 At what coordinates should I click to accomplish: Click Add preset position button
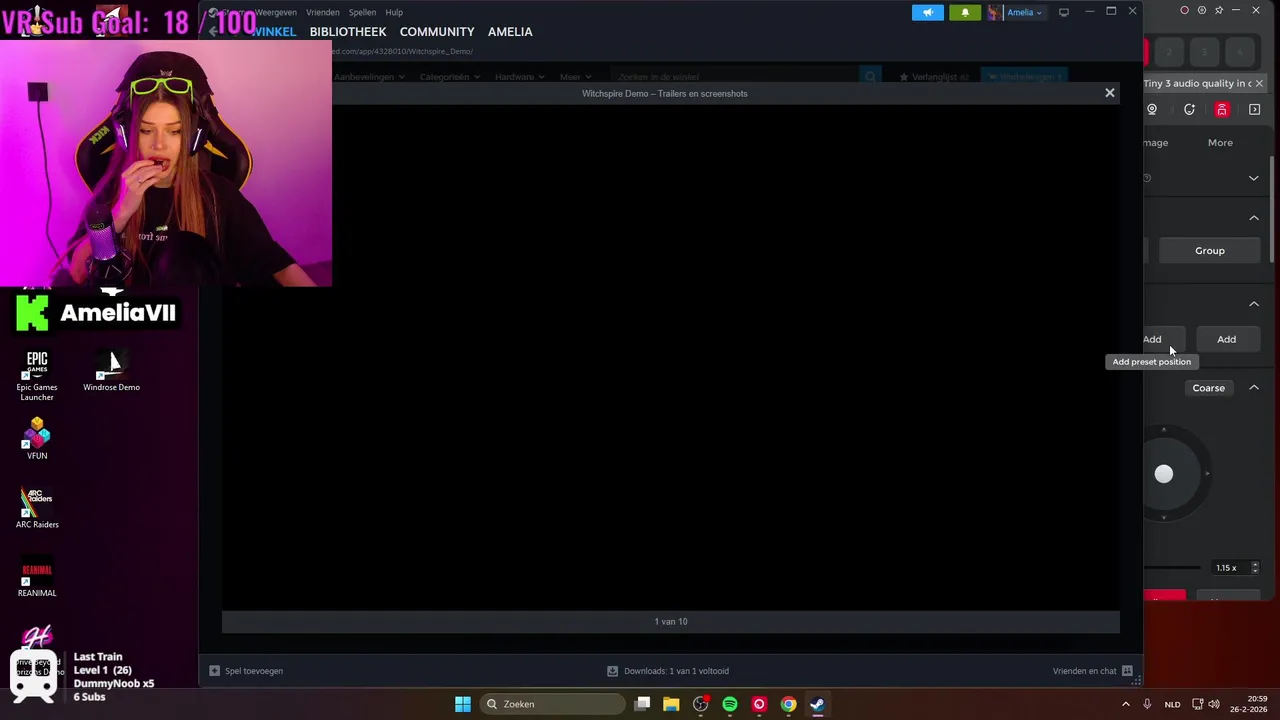pos(1163,339)
